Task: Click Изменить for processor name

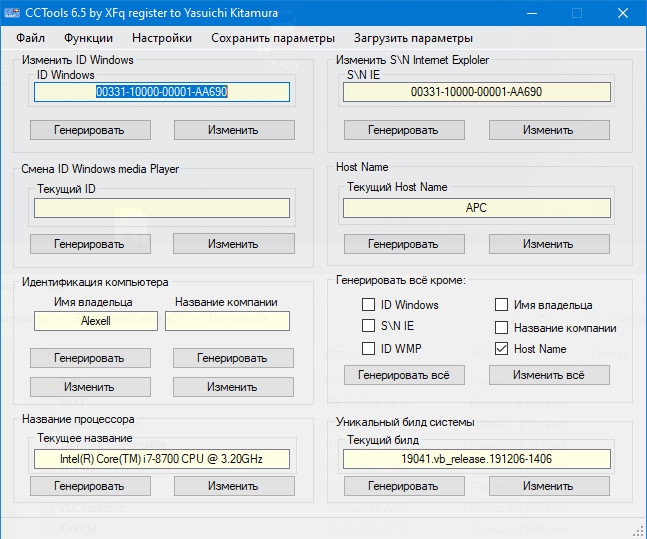Action: pyautogui.click(x=234, y=486)
